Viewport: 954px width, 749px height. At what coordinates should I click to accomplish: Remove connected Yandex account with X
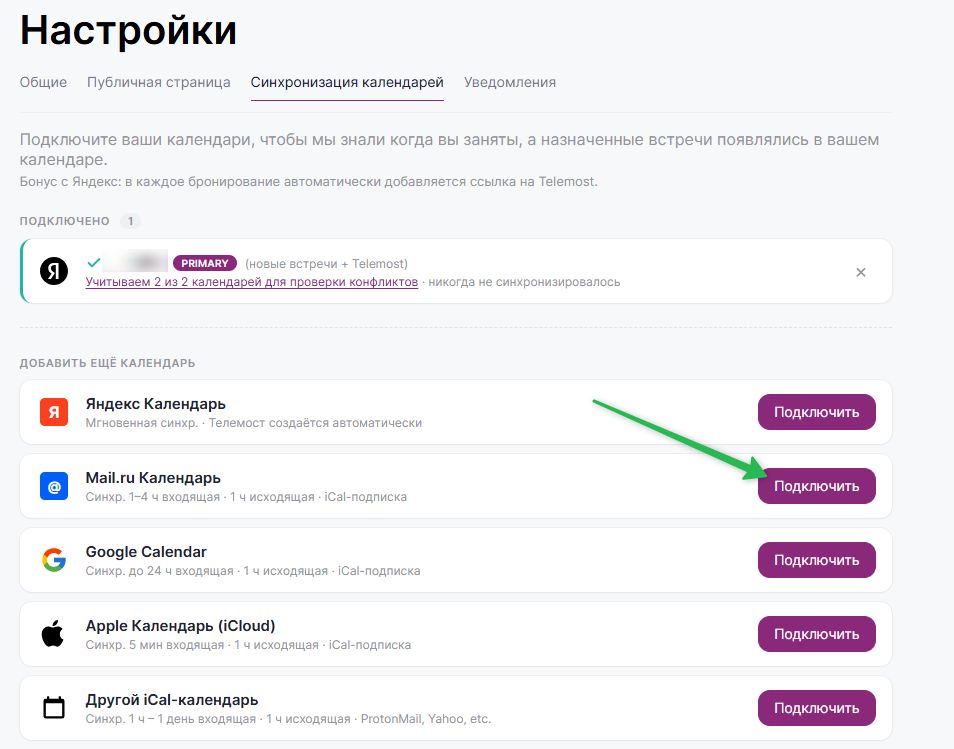[x=860, y=272]
